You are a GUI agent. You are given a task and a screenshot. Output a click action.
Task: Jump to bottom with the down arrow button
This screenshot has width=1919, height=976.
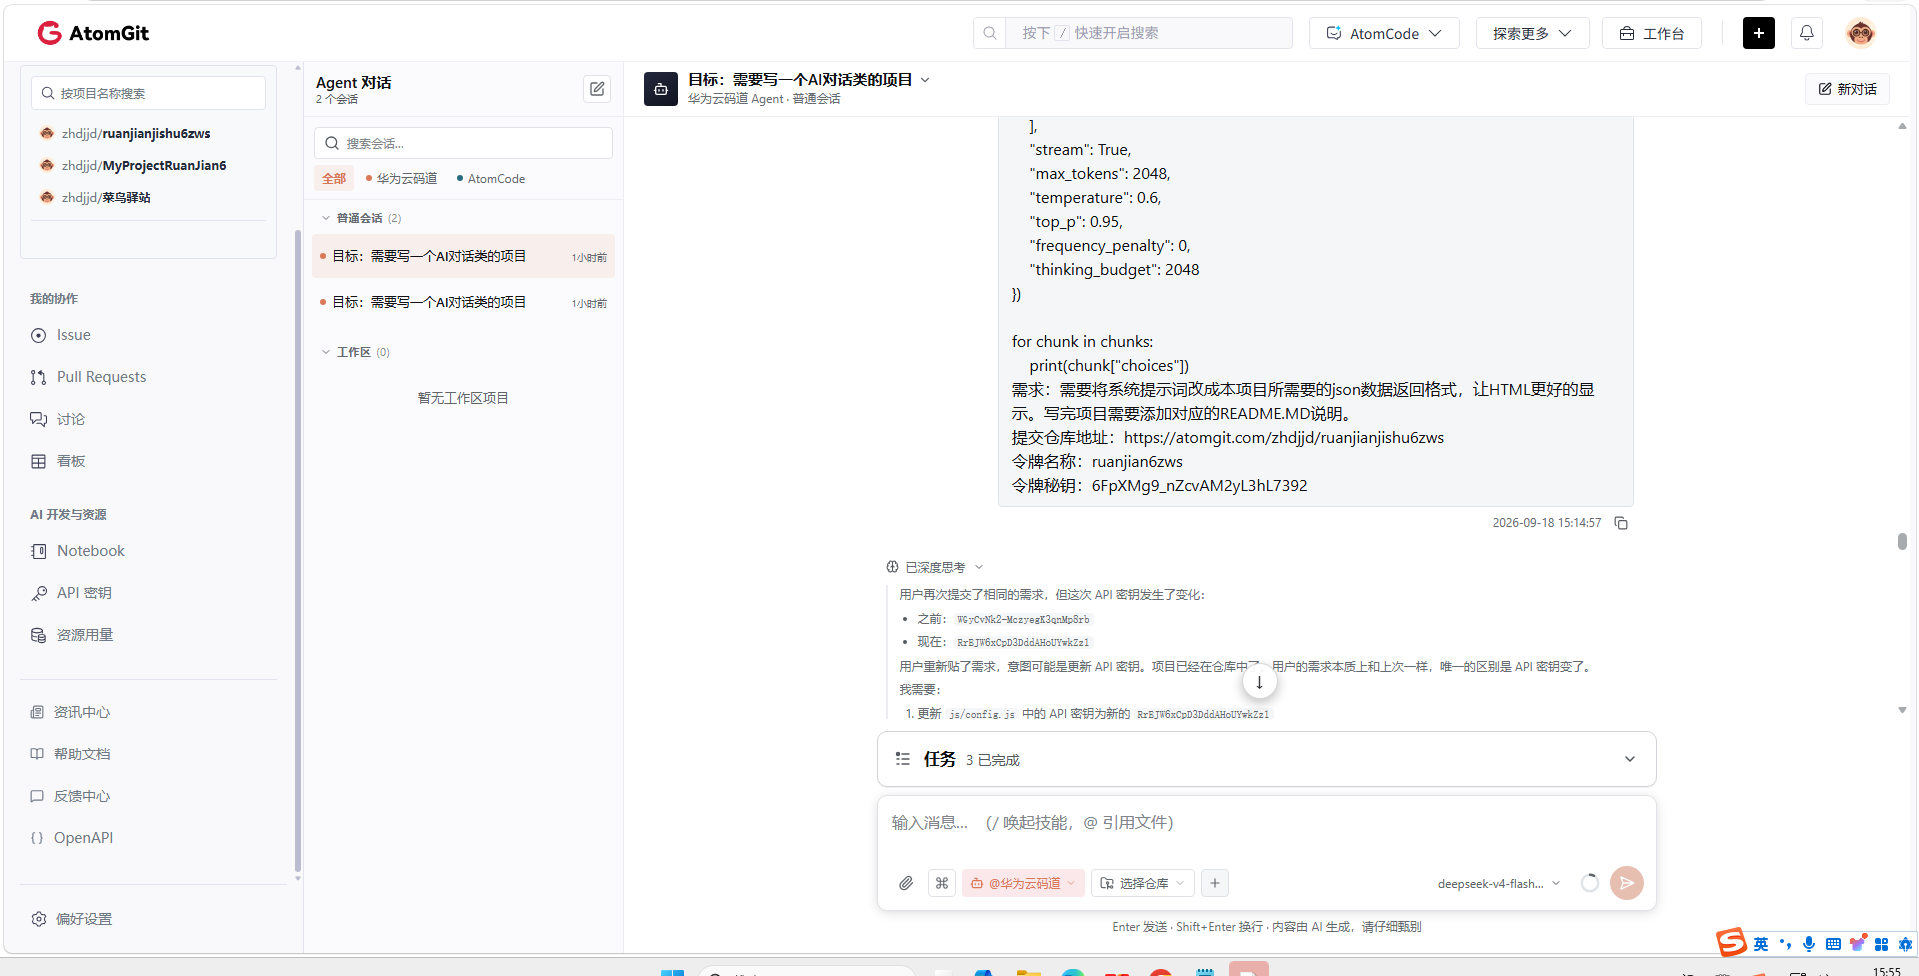[x=1259, y=682]
